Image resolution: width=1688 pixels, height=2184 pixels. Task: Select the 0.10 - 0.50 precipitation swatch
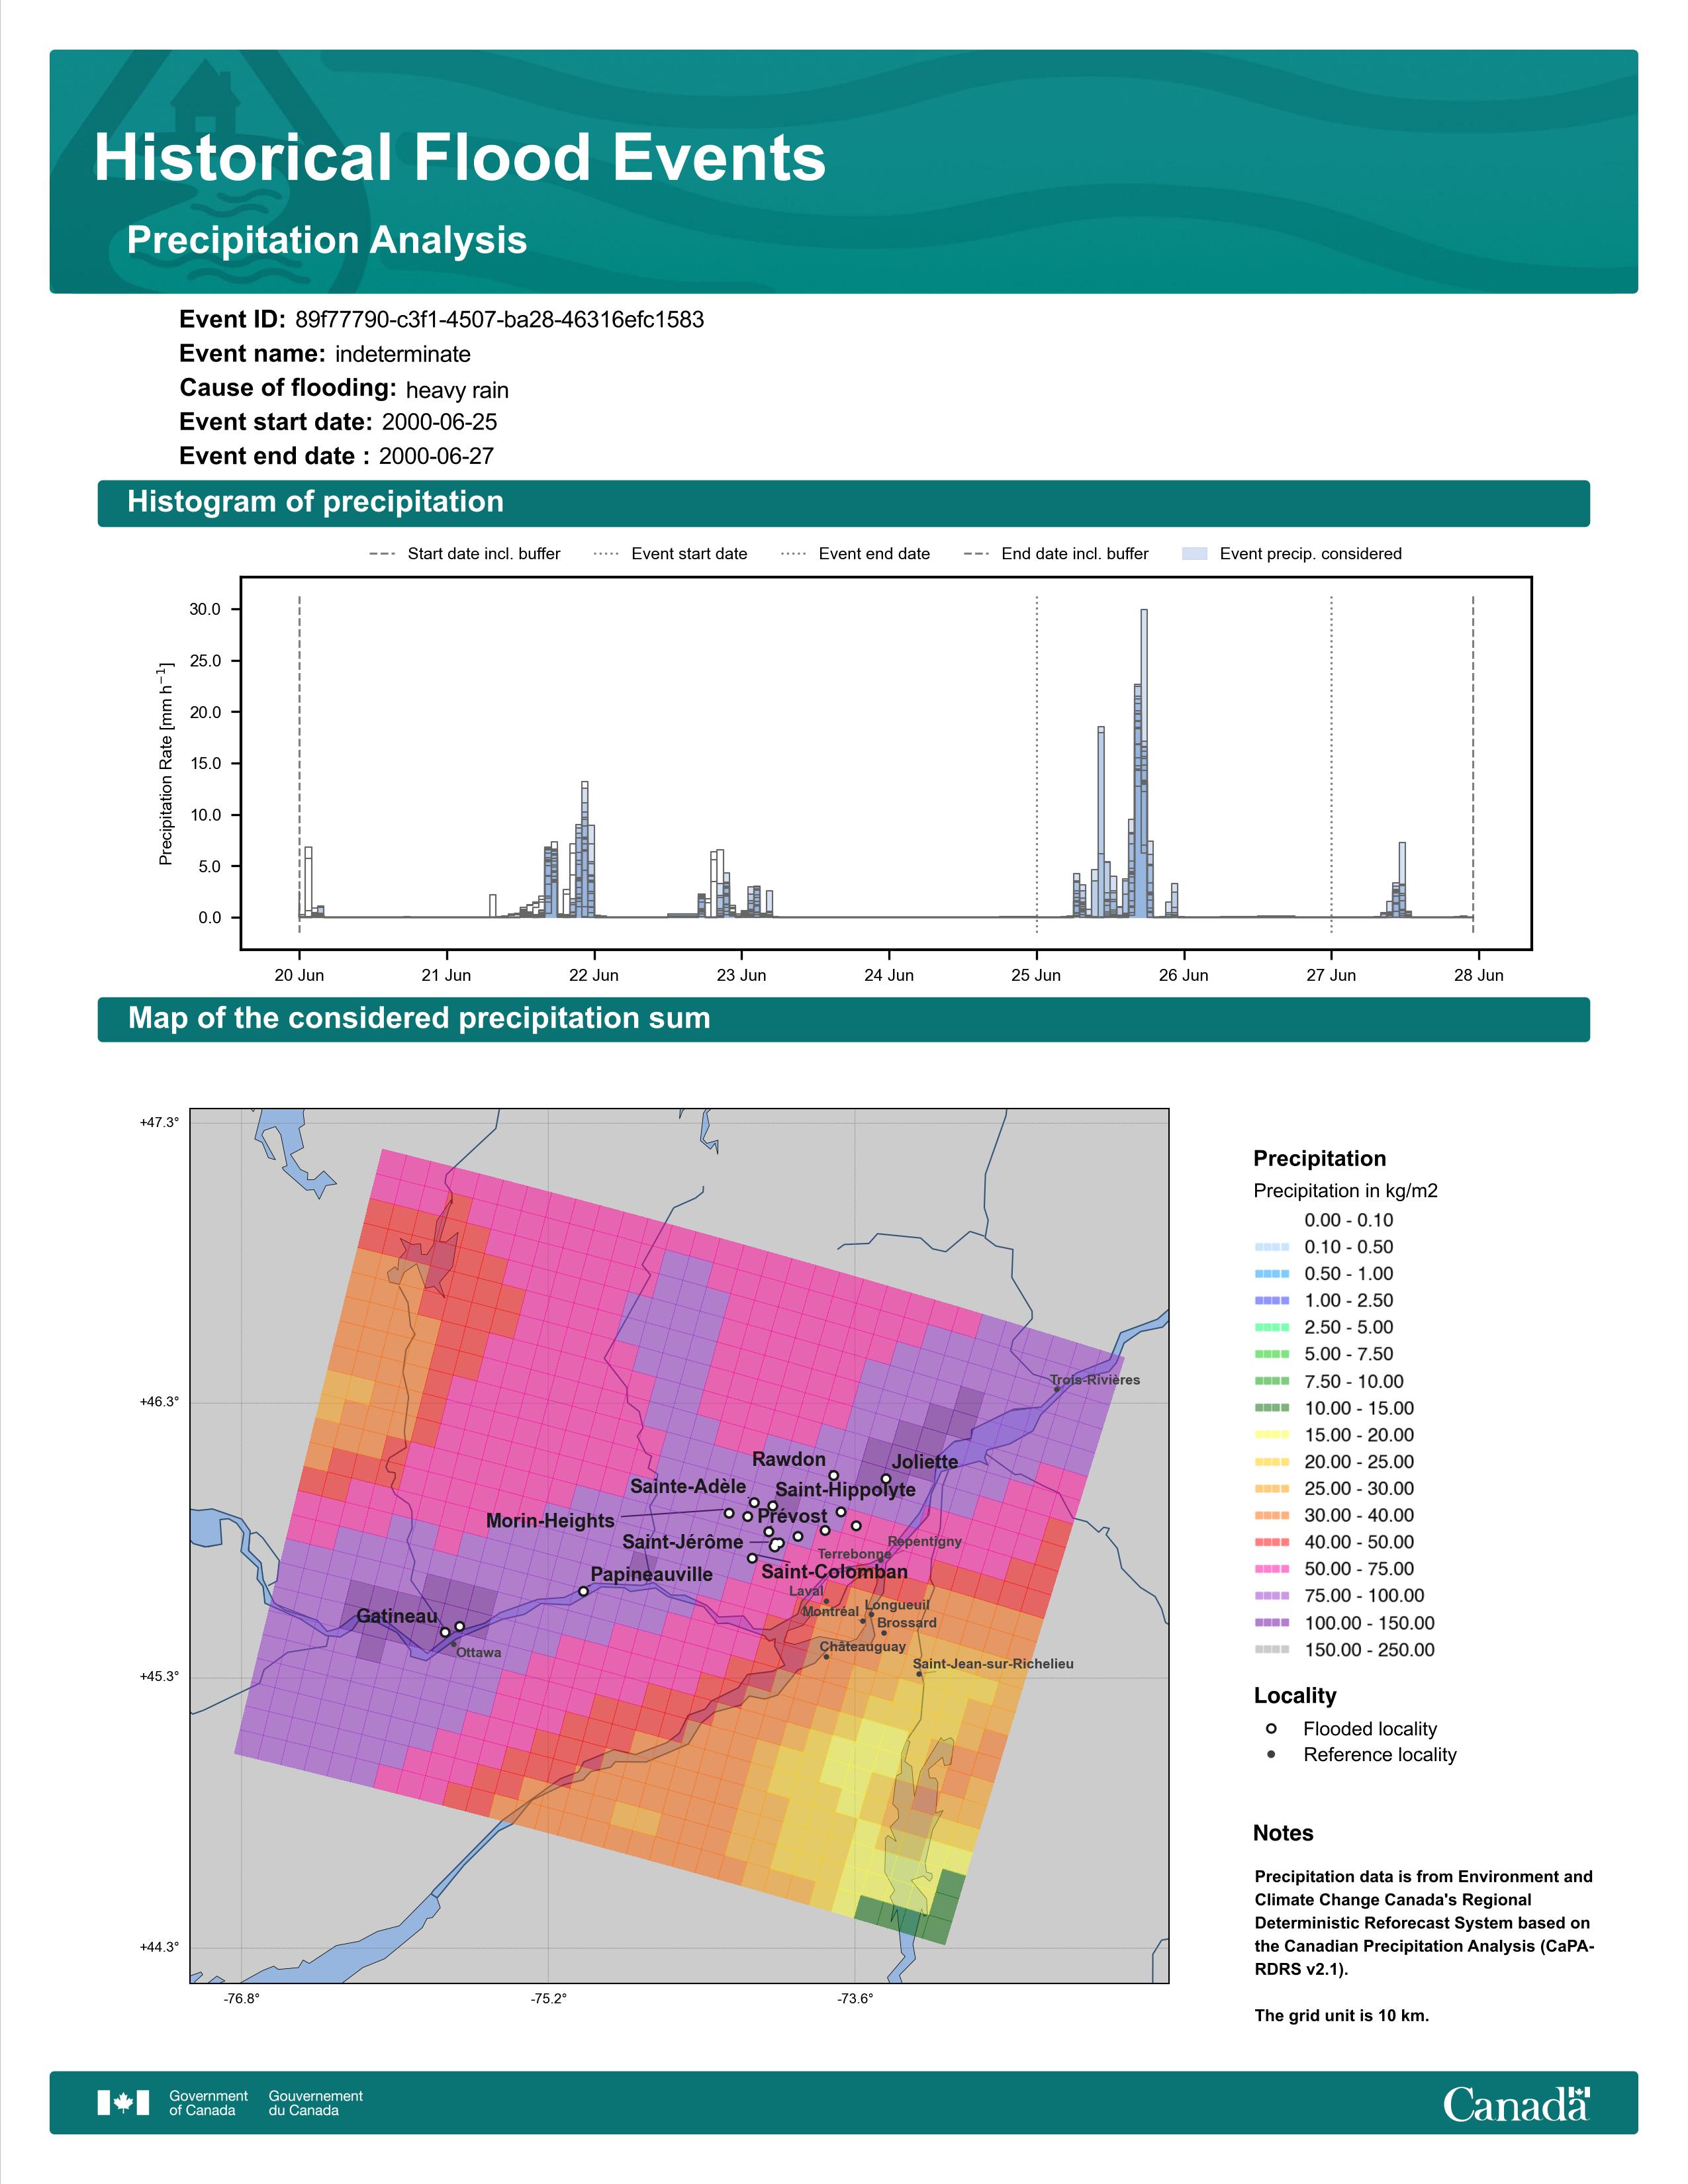(1272, 1247)
